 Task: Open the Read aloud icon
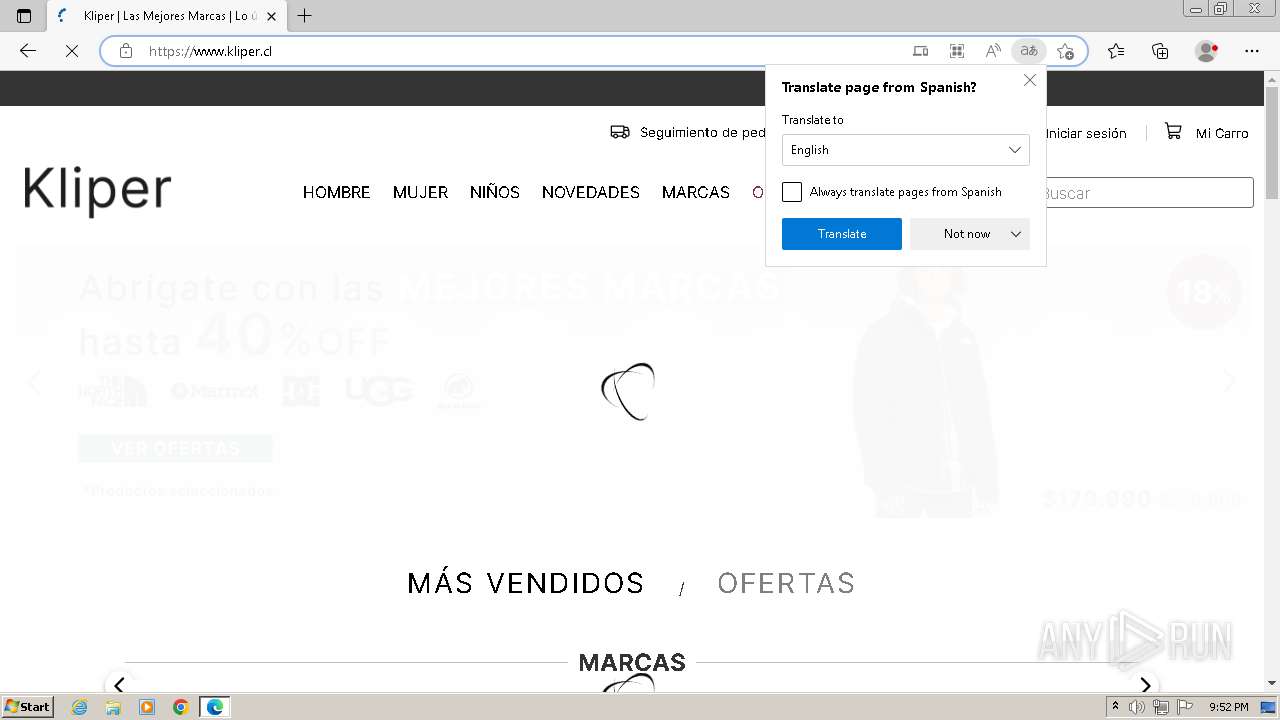coord(993,51)
